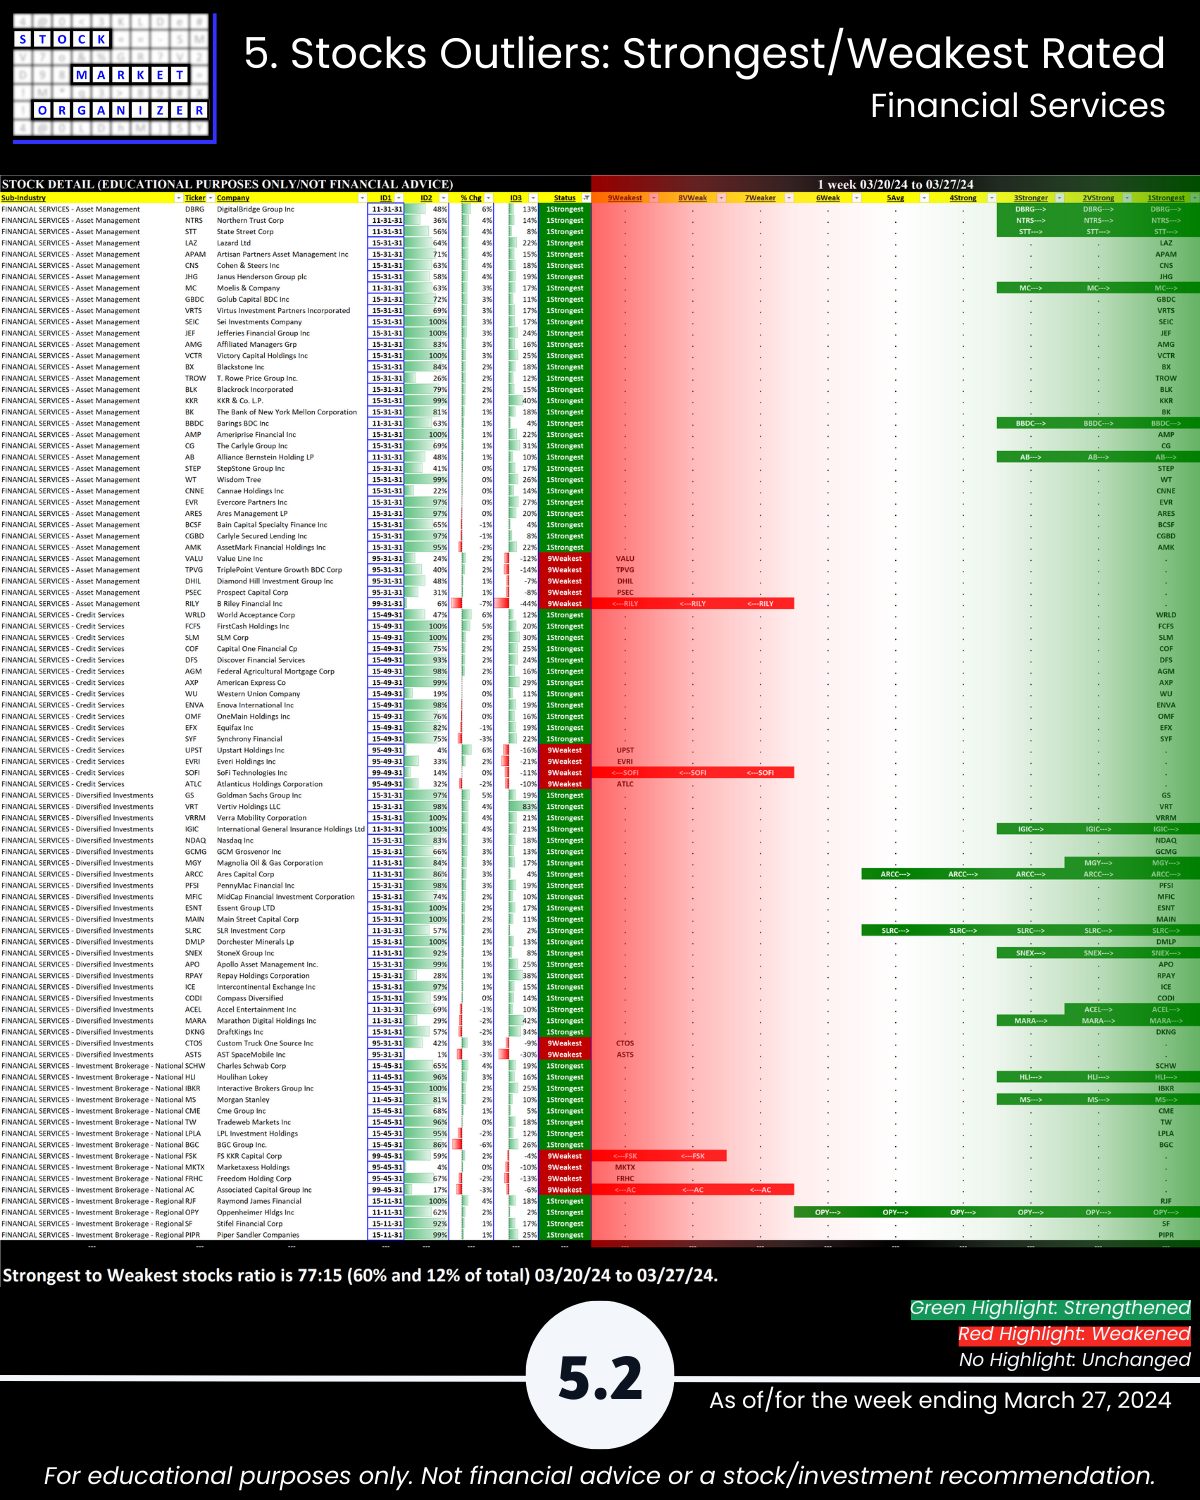Open the 2VStrong column filter arrow
Screen dimensions: 1200x1500
pos(1127,198)
